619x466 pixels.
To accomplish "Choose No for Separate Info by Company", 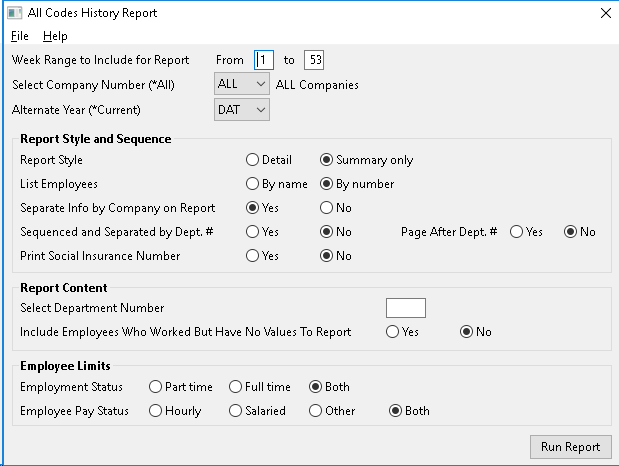I will pos(336,208).
